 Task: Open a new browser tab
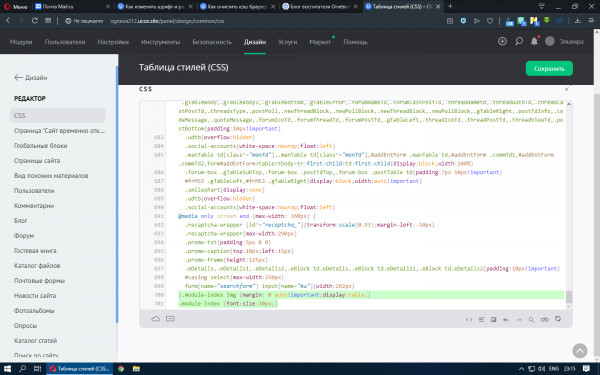click(x=450, y=6)
